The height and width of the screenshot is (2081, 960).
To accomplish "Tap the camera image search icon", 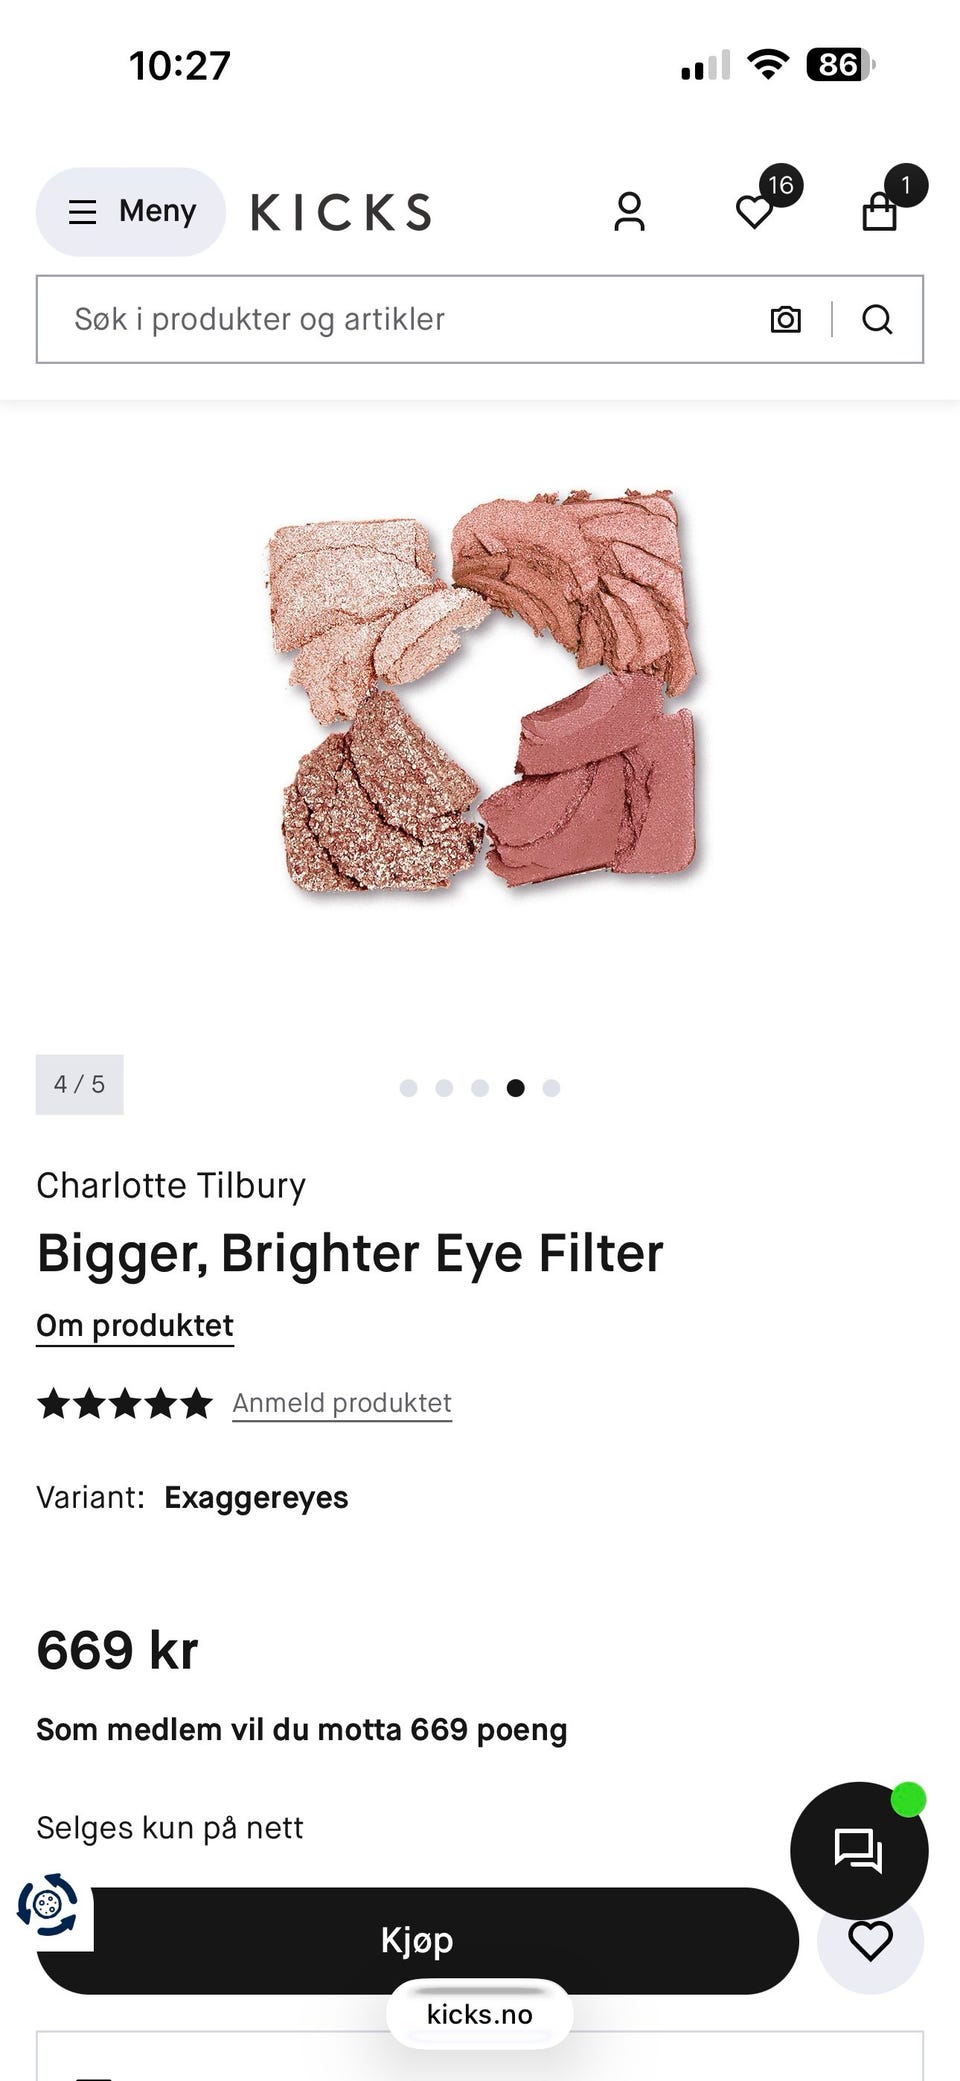I will point(786,319).
